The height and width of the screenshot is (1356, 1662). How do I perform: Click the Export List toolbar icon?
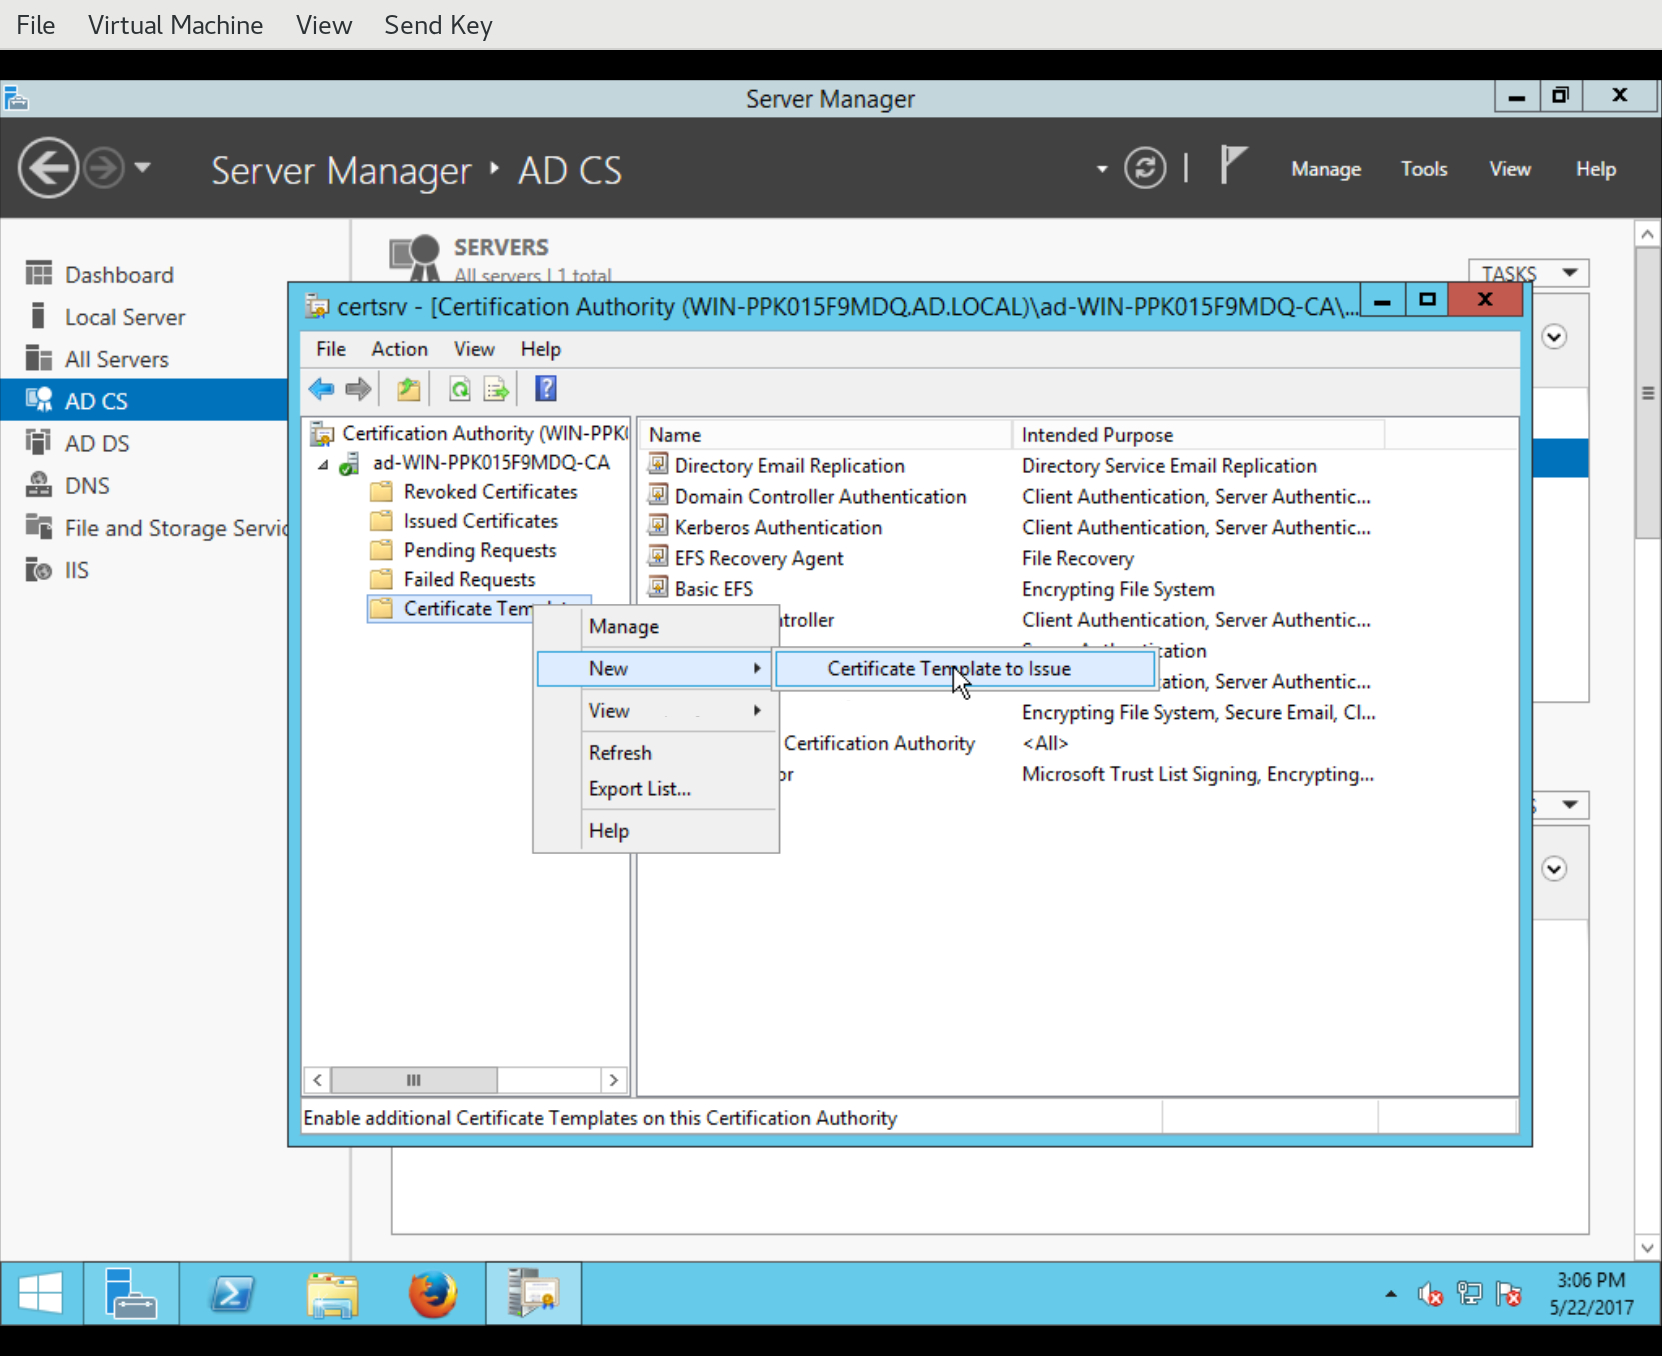point(496,389)
